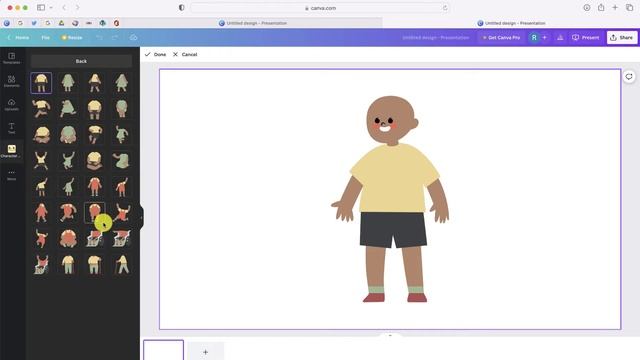640x360 pixels.
Task: Select the standing yellow-shirt body thumbnail
Action: tap(41, 83)
